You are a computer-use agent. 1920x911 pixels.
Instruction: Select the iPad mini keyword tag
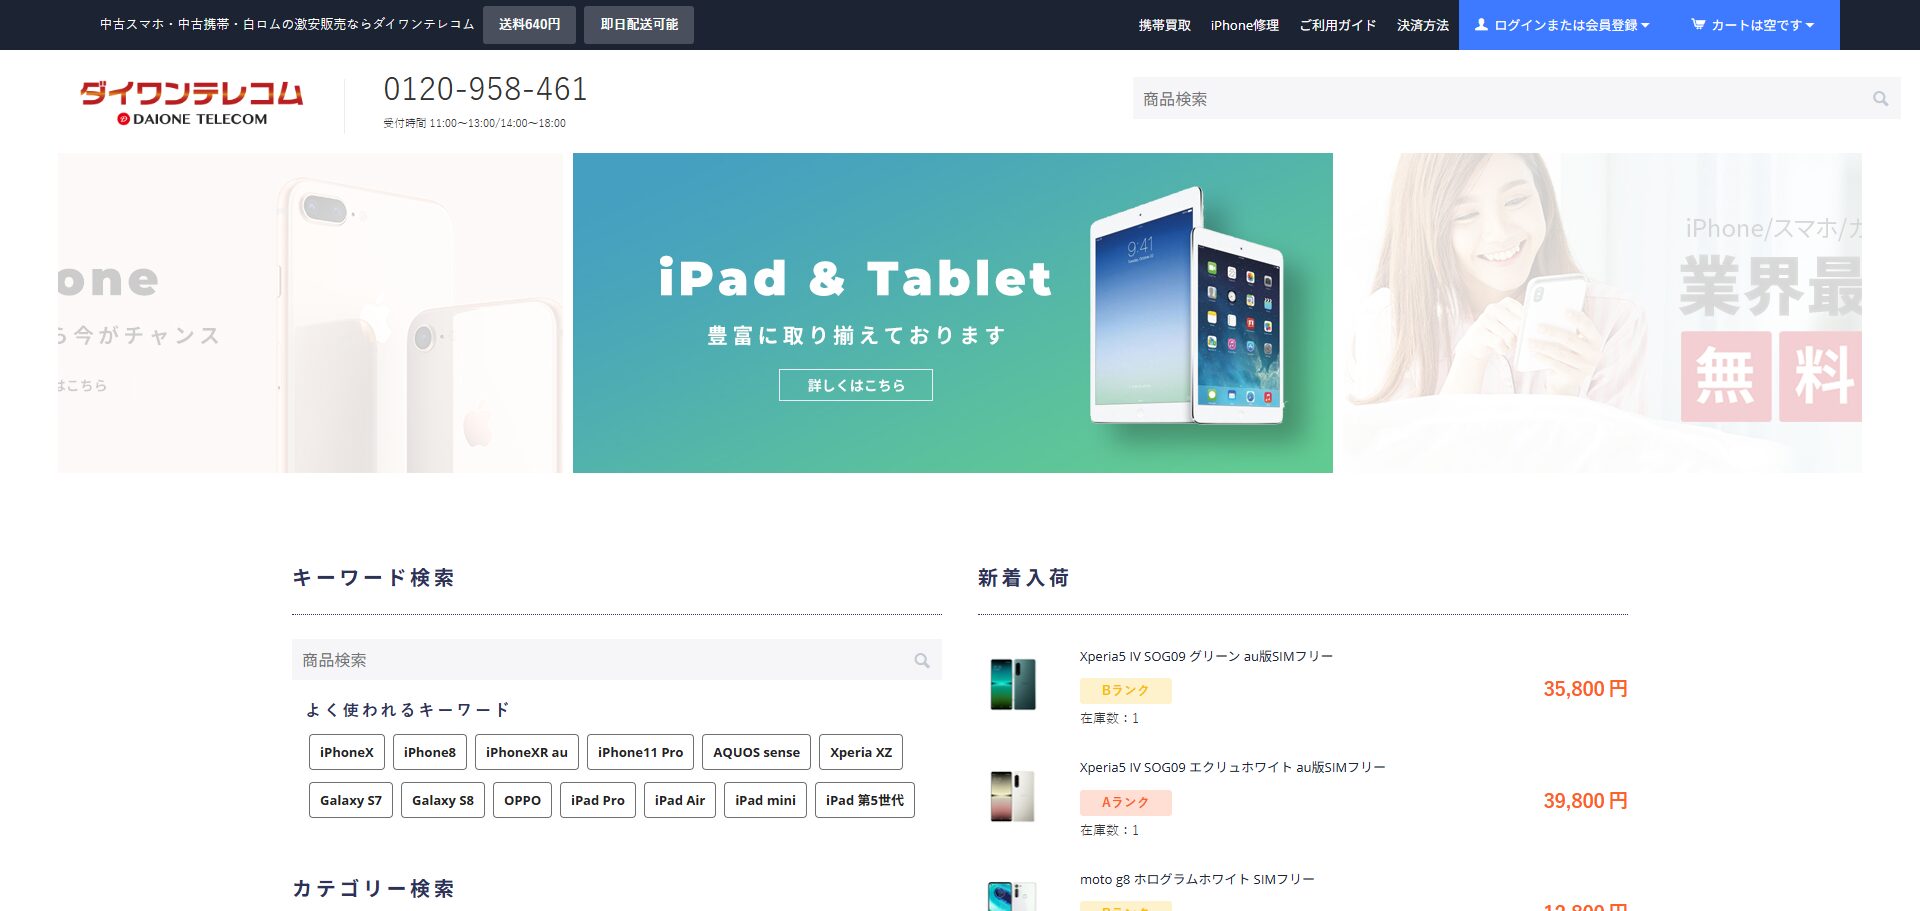pos(765,800)
